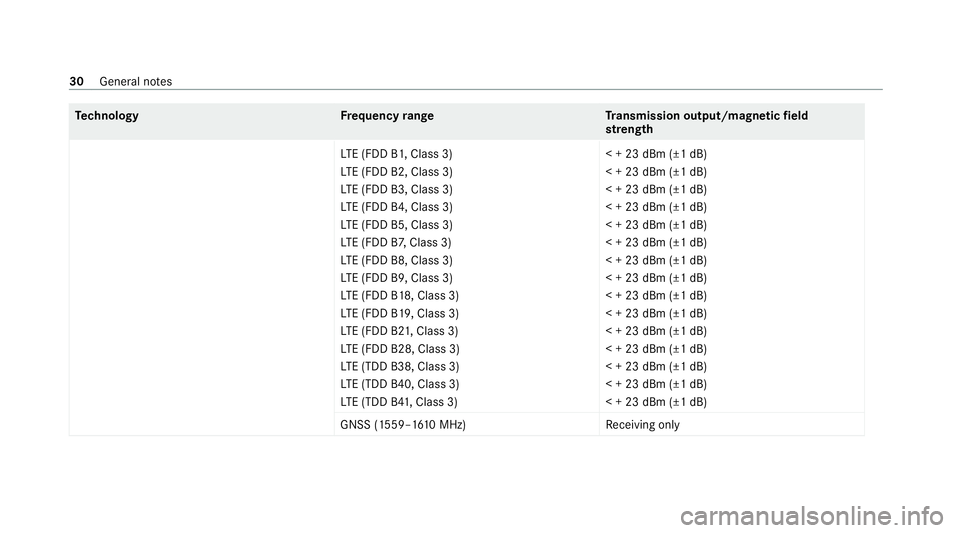
Task: Click the General notes page heading
Action: 135,82
